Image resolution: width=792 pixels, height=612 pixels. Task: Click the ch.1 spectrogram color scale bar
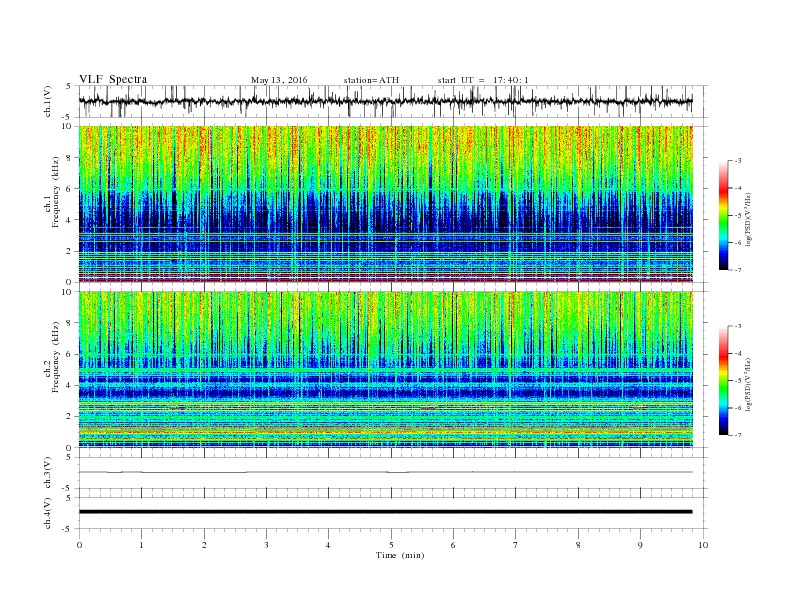(x=723, y=215)
